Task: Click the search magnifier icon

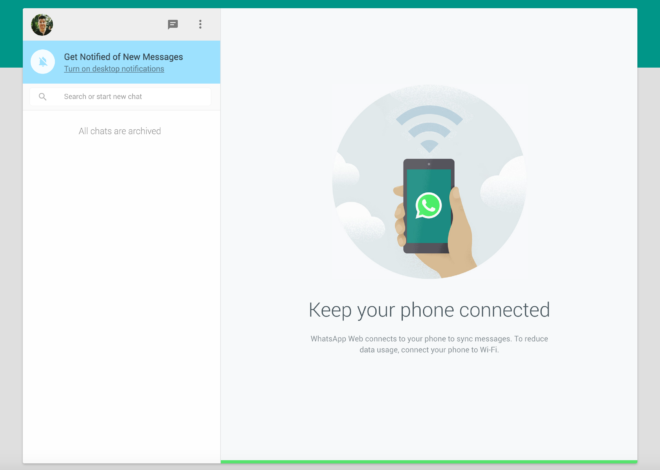Action: tap(43, 97)
